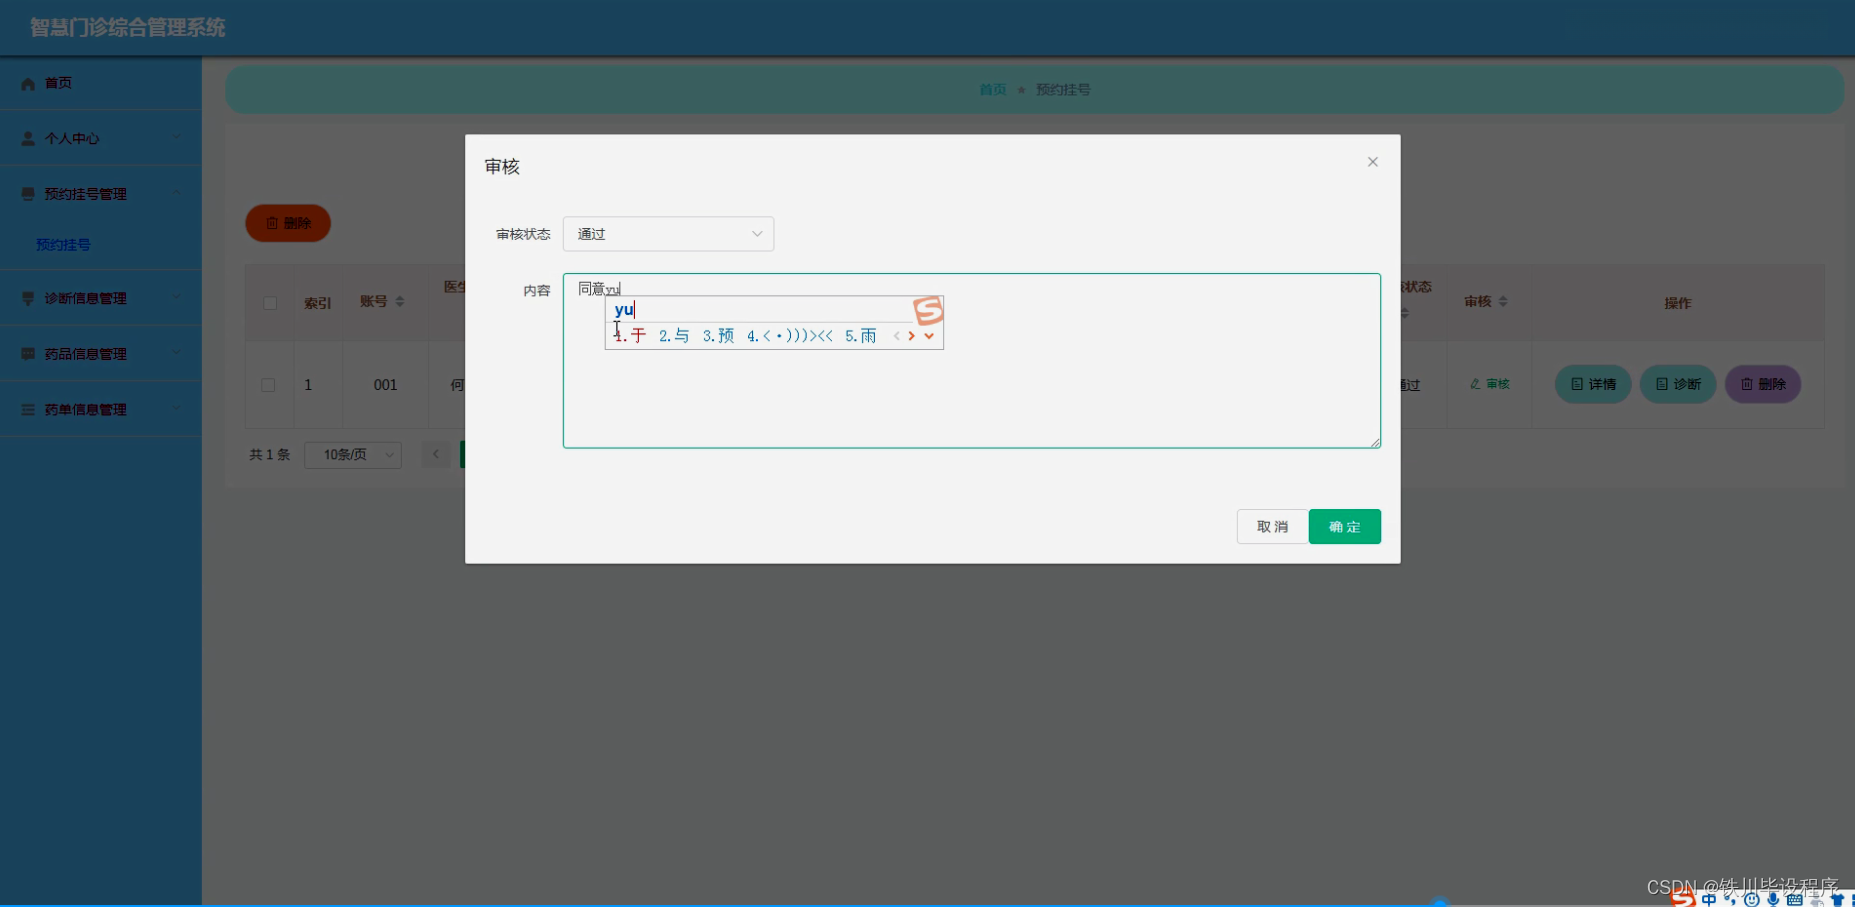Screen dimensions: 1855x907
Task: Toggle the 药单信息管理 chevron arrow
Action: (x=177, y=408)
